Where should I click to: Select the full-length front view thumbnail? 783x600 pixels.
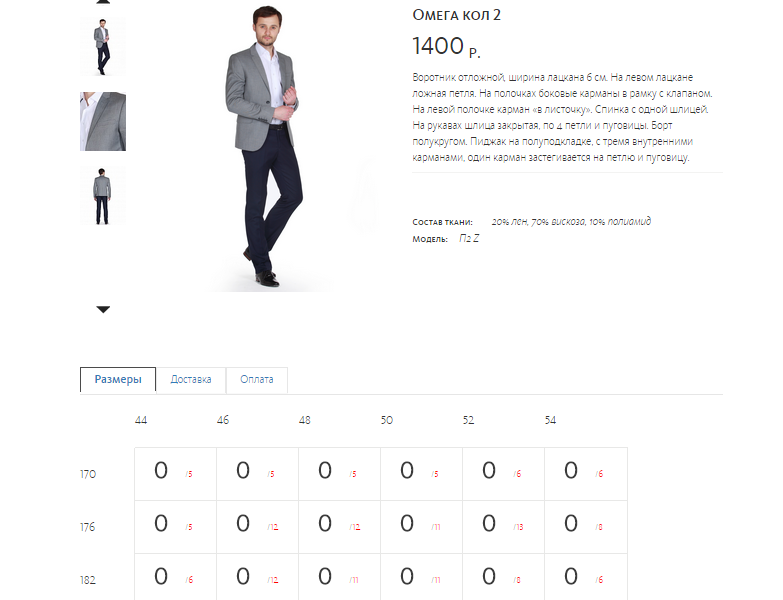(103, 47)
